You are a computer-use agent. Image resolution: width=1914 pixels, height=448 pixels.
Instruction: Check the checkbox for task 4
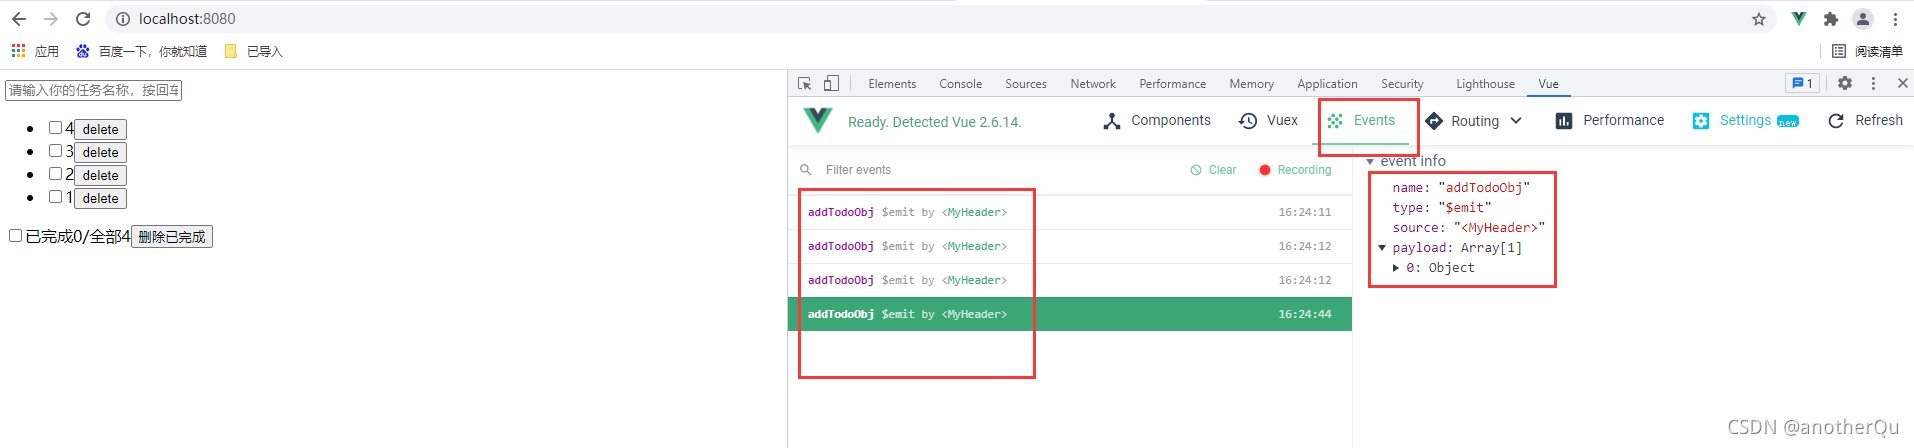point(56,128)
